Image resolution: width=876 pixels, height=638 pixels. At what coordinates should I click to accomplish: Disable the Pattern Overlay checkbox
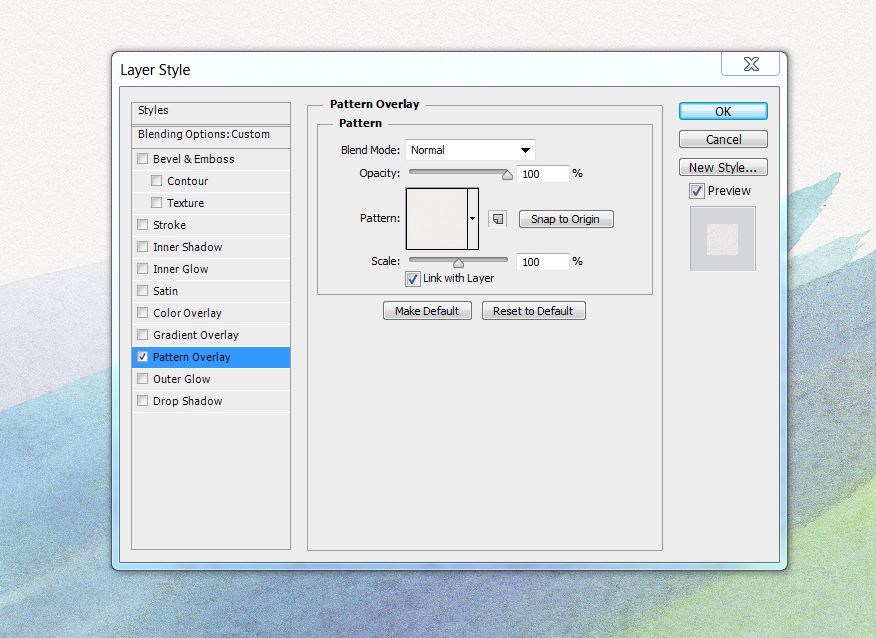[x=141, y=357]
